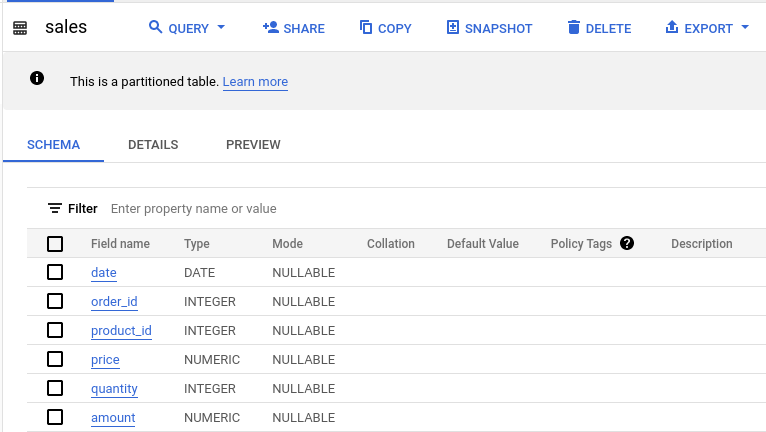Open the quantity field link
The height and width of the screenshot is (432, 766).
pos(114,389)
